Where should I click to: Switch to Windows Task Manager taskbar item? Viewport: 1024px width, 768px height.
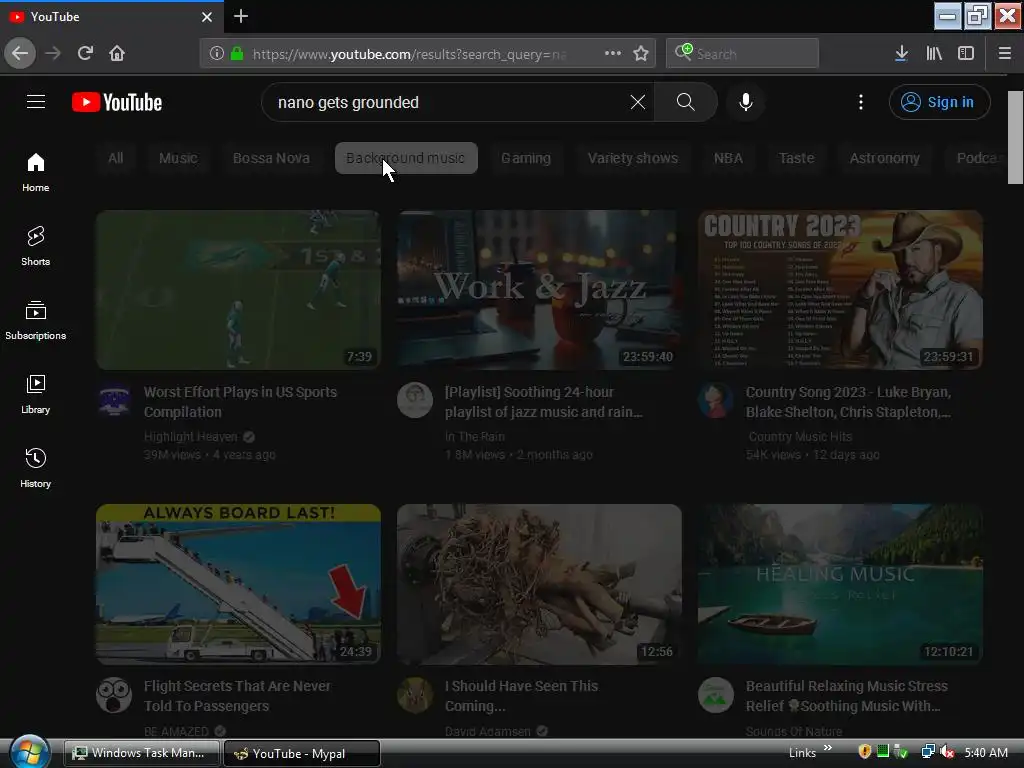142,753
